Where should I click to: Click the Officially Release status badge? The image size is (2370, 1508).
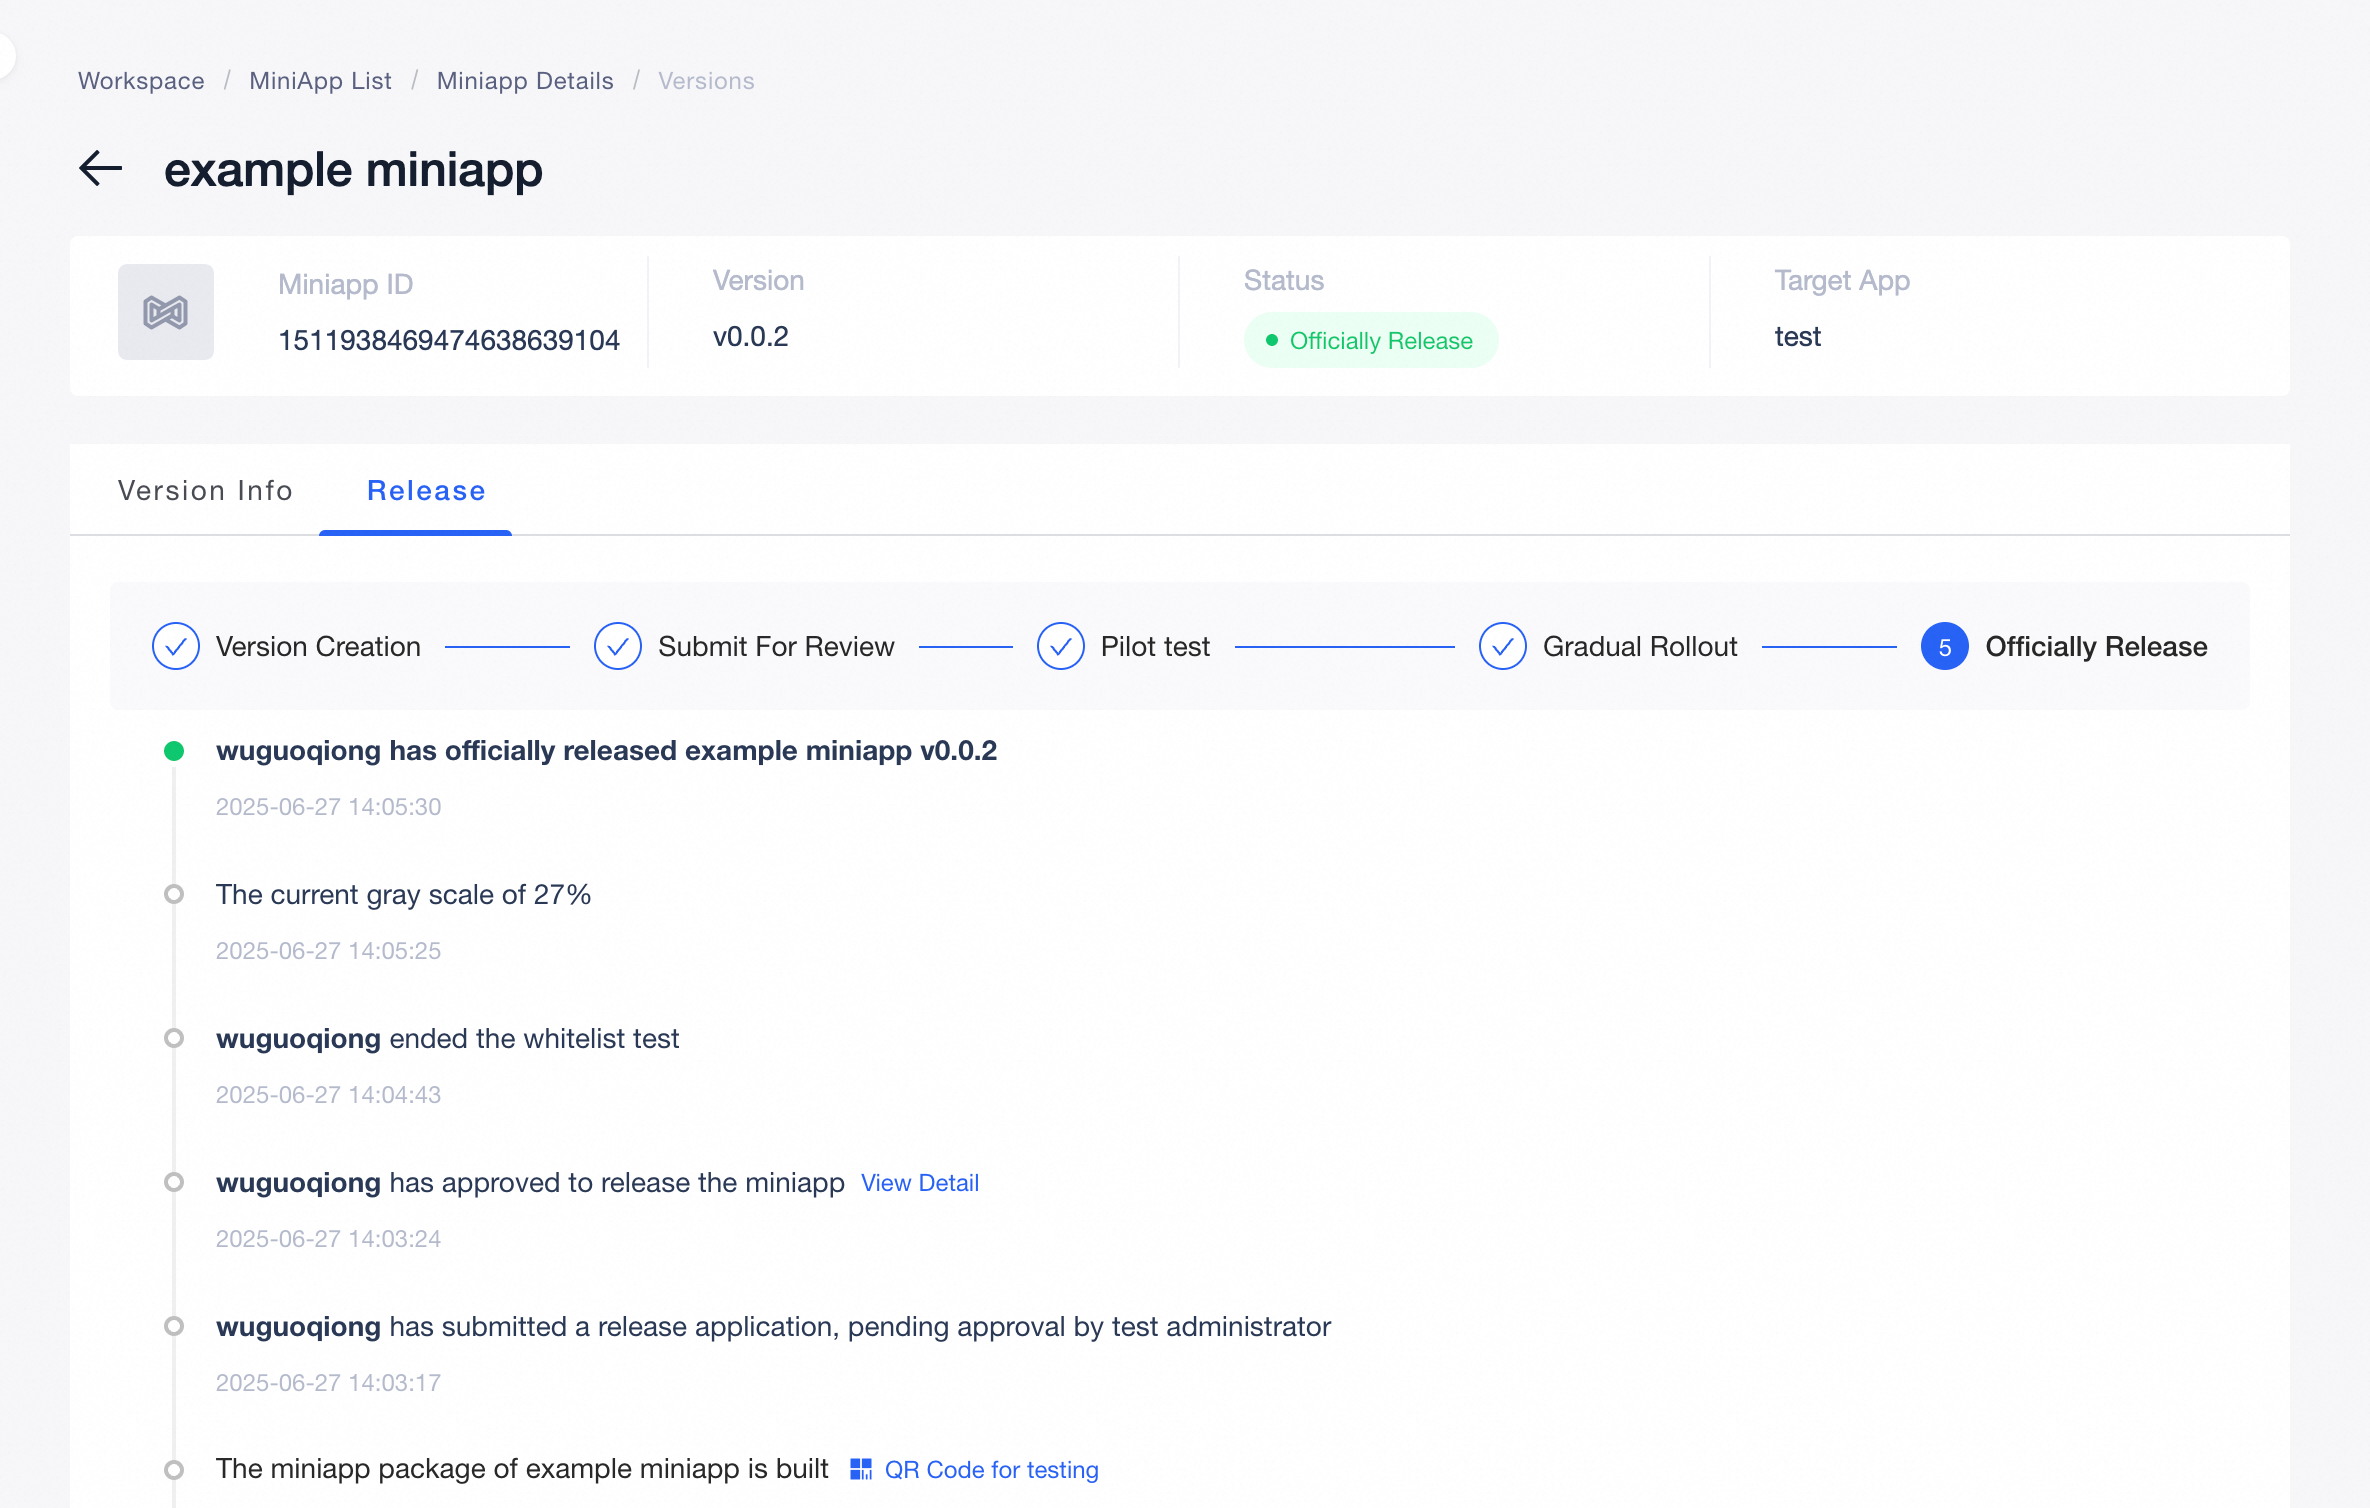pyautogui.click(x=1370, y=341)
